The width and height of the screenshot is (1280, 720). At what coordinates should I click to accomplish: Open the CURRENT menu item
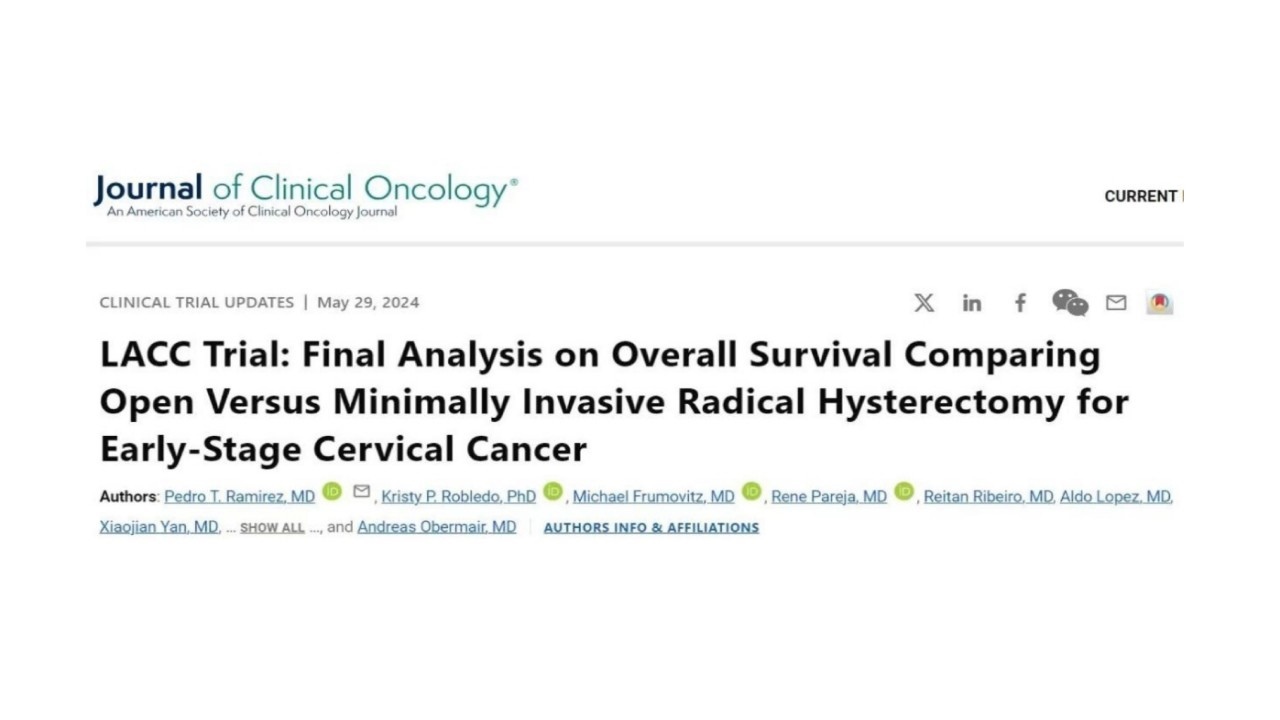pyautogui.click(x=1142, y=197)
